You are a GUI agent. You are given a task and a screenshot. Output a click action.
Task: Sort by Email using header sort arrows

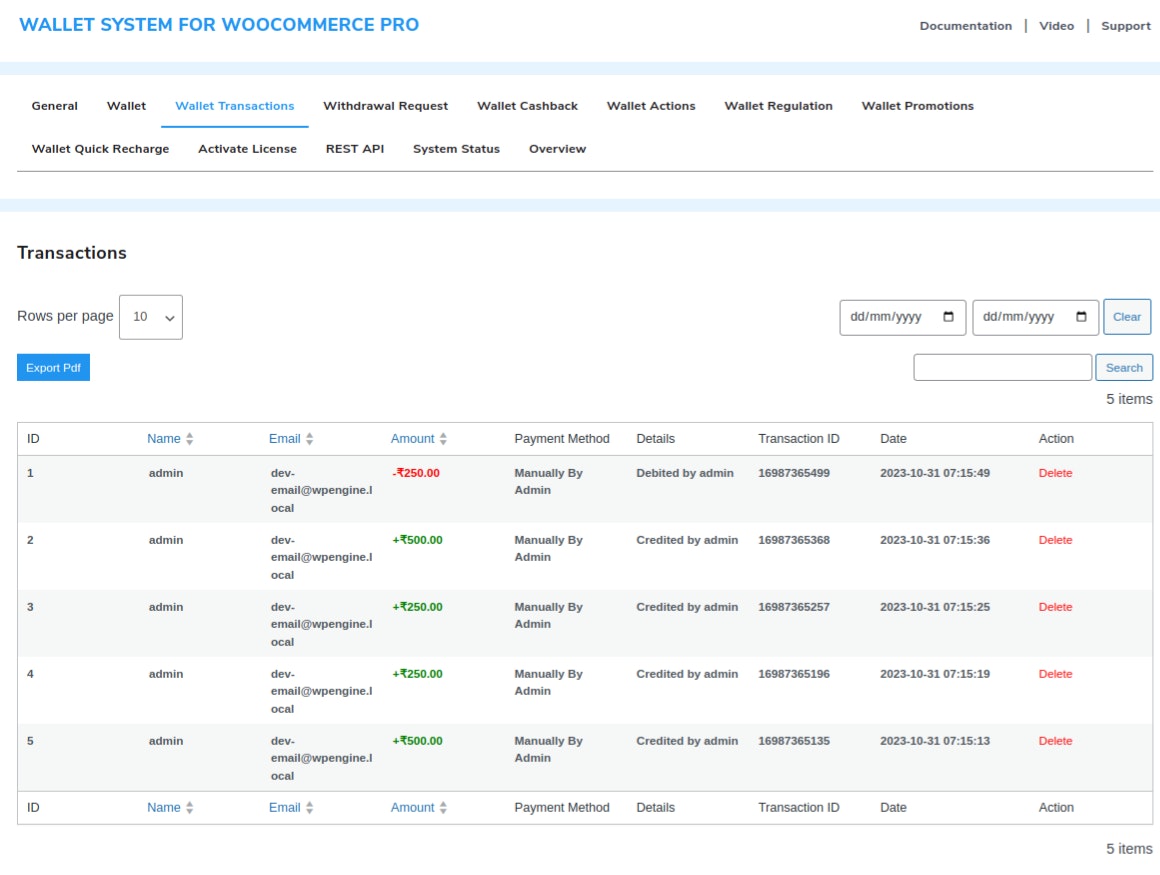(x=309, y=439)
